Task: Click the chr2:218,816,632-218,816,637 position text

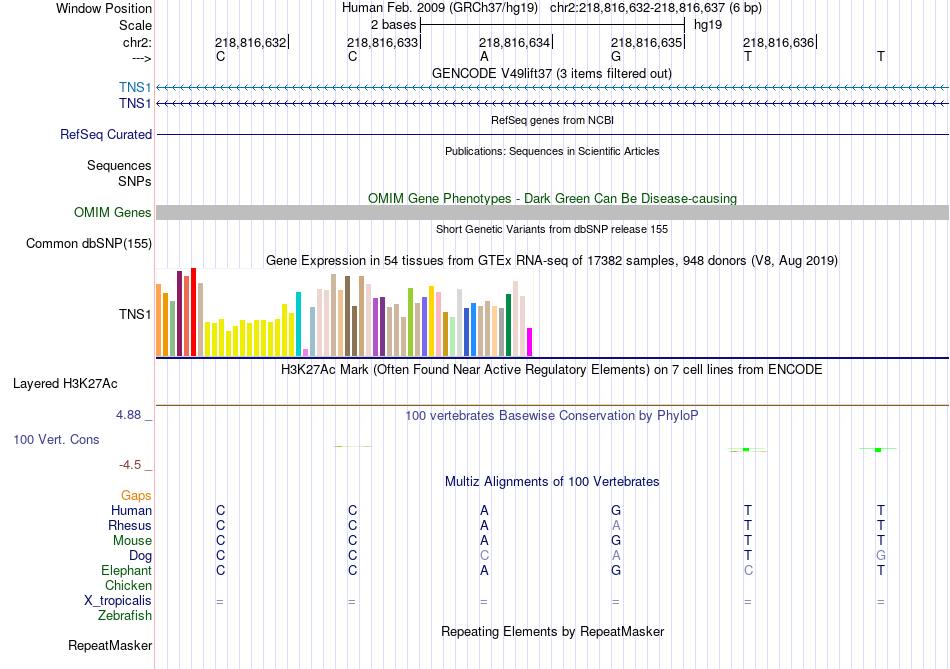Action: tap(656, 8)
